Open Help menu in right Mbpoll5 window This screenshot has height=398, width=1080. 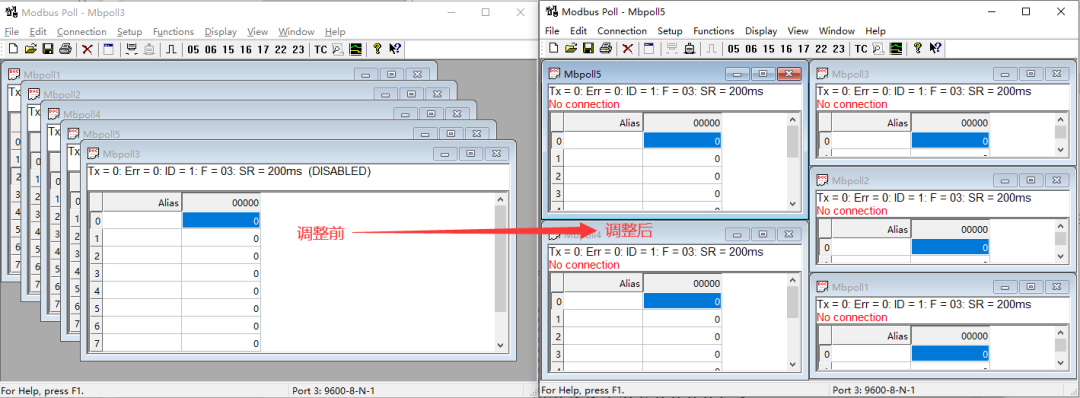(x=875, y=31)
